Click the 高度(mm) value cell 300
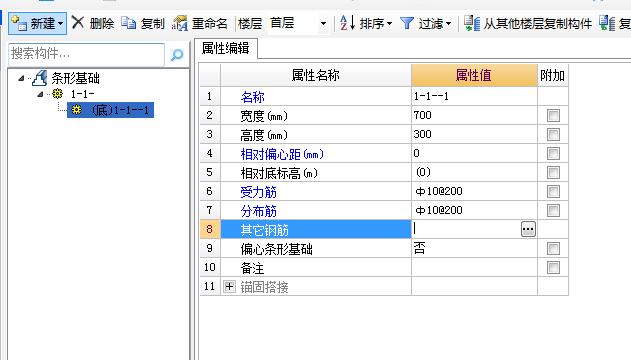631x360 pixels. (x=474, y=134)
